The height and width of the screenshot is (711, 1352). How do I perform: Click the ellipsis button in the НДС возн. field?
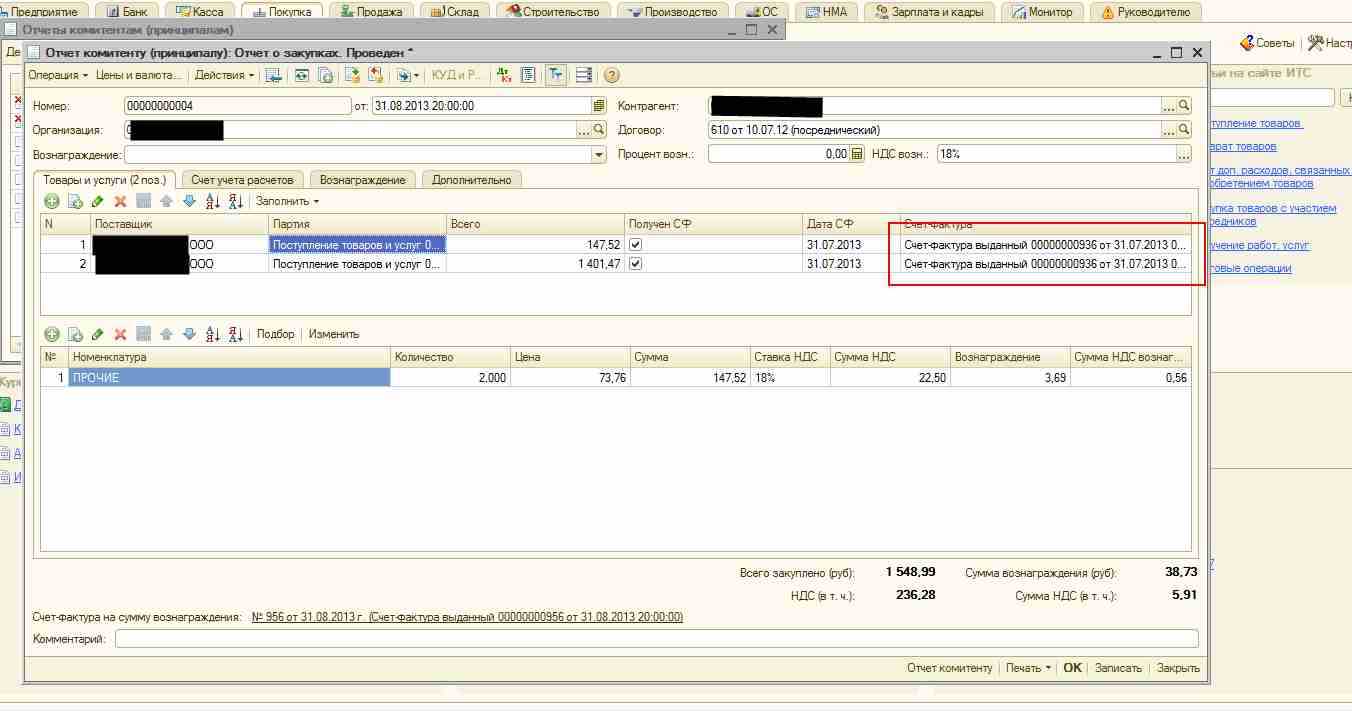[1184, 154]
